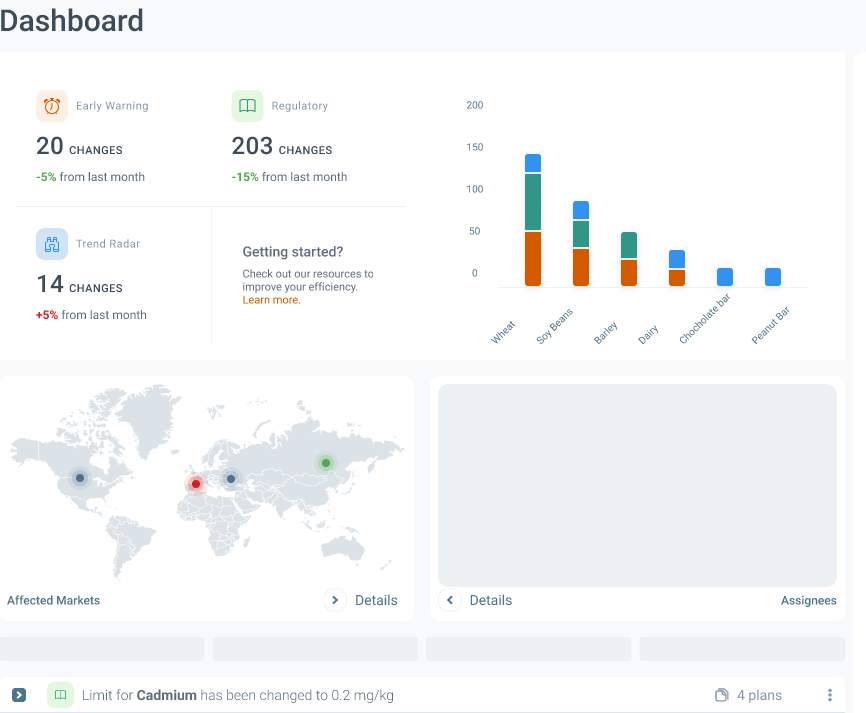Click the 'Assignees' label

pos(809,600)
